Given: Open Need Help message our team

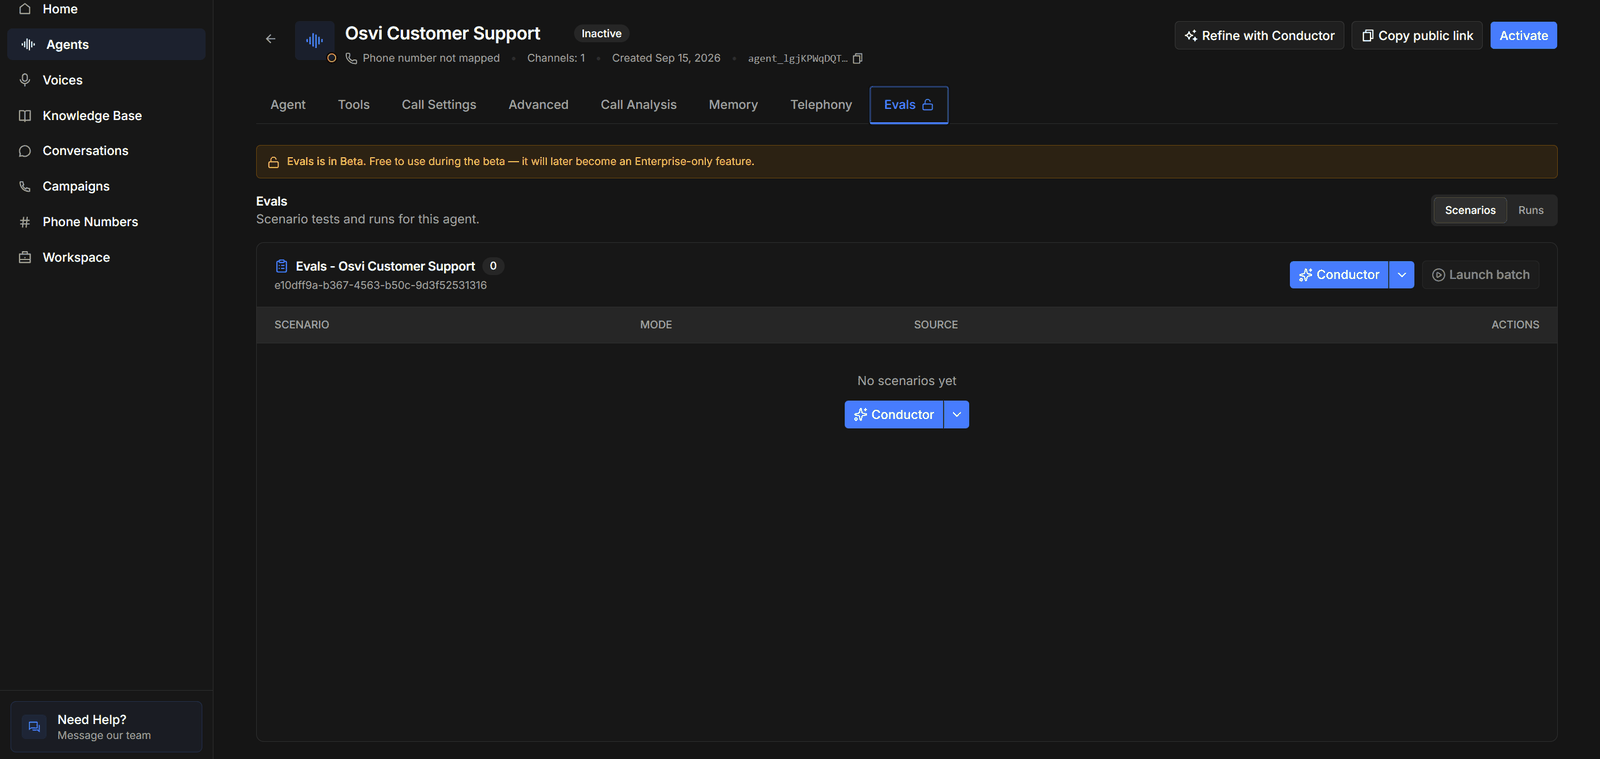Looking at the screenshot, I should pos(106,727).
